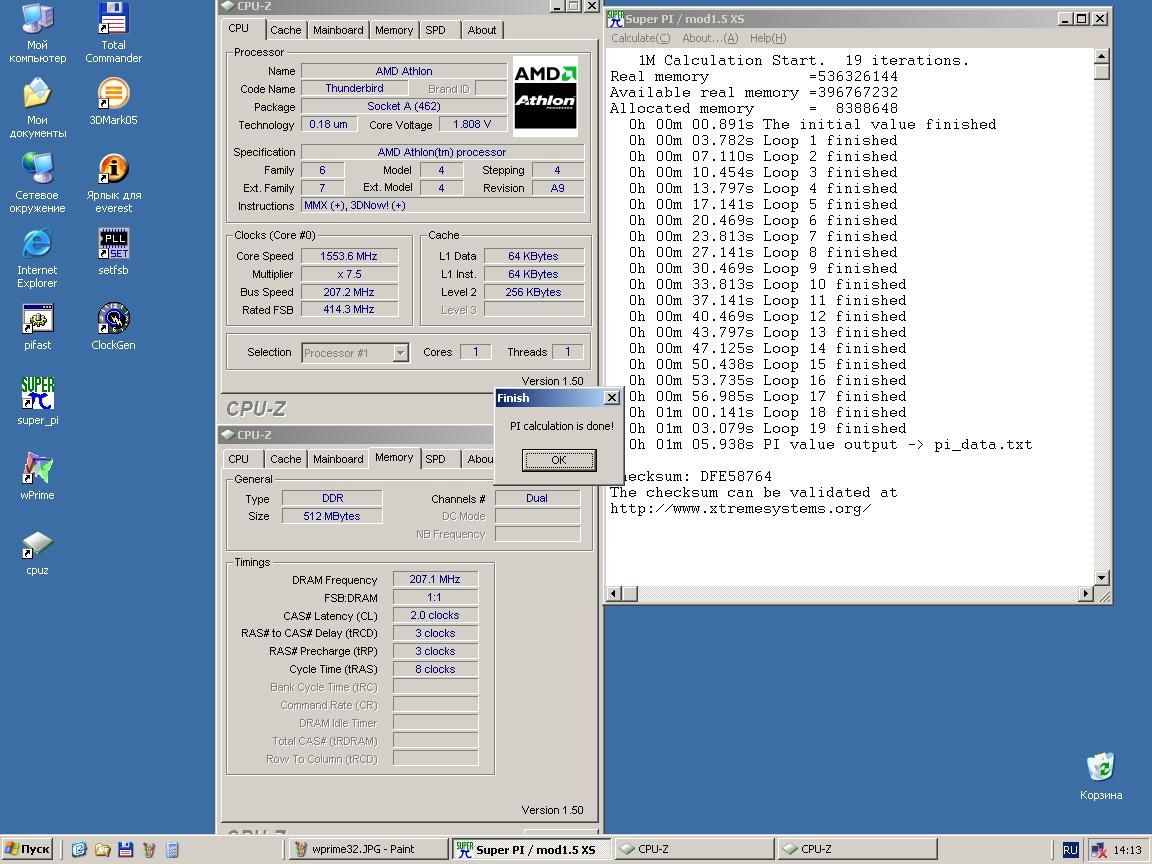Screen dimensions: 1152x864
Task: Click the floppy disk quick launch icon
Action: click(x=126, y=849)
